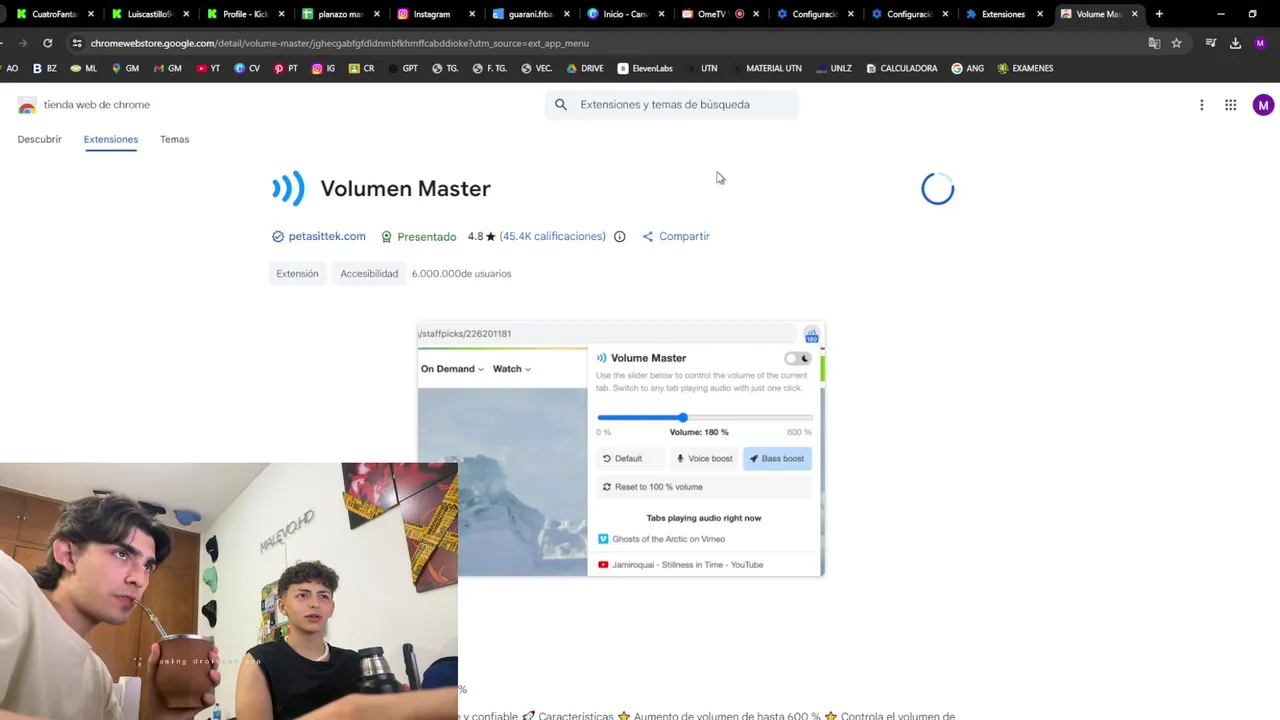This screenshot has width=1280, height=720.
Task: Open the ElevenLabs bookmark
Action: tap(645, 68)
